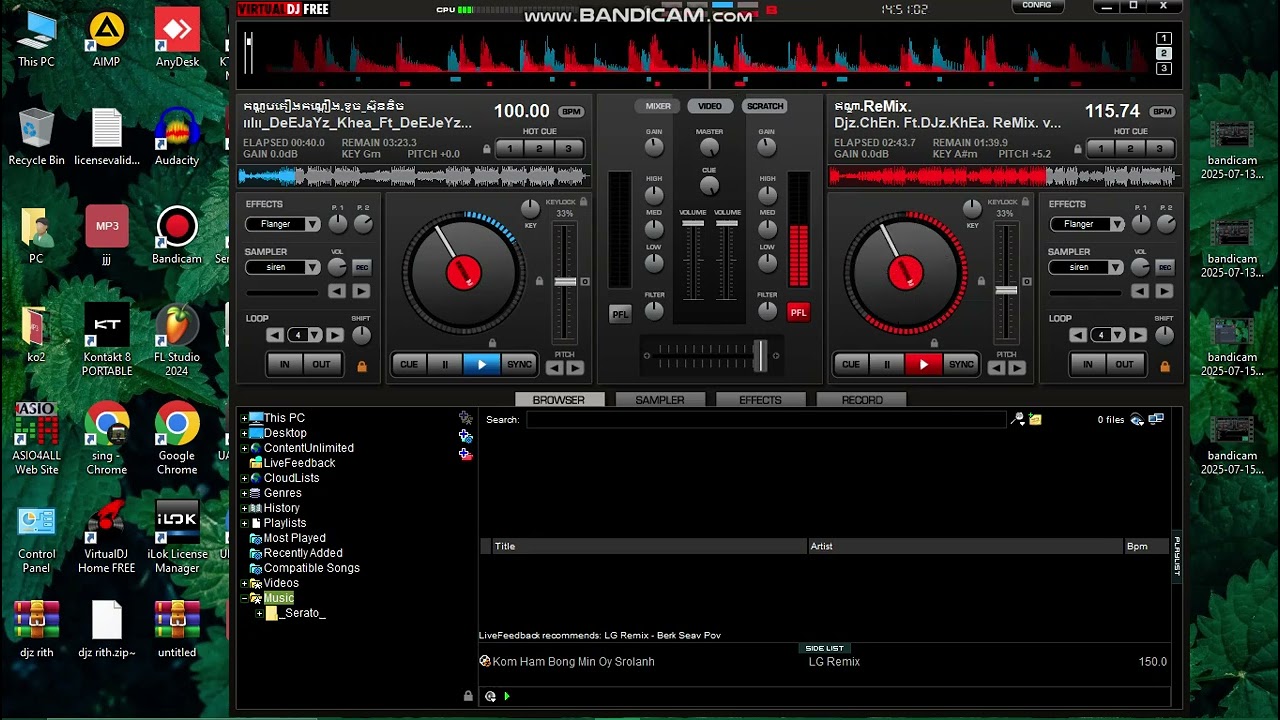Open the Recycle Bin
This screenshot has height=720, width=1280.
pos(36,138)
